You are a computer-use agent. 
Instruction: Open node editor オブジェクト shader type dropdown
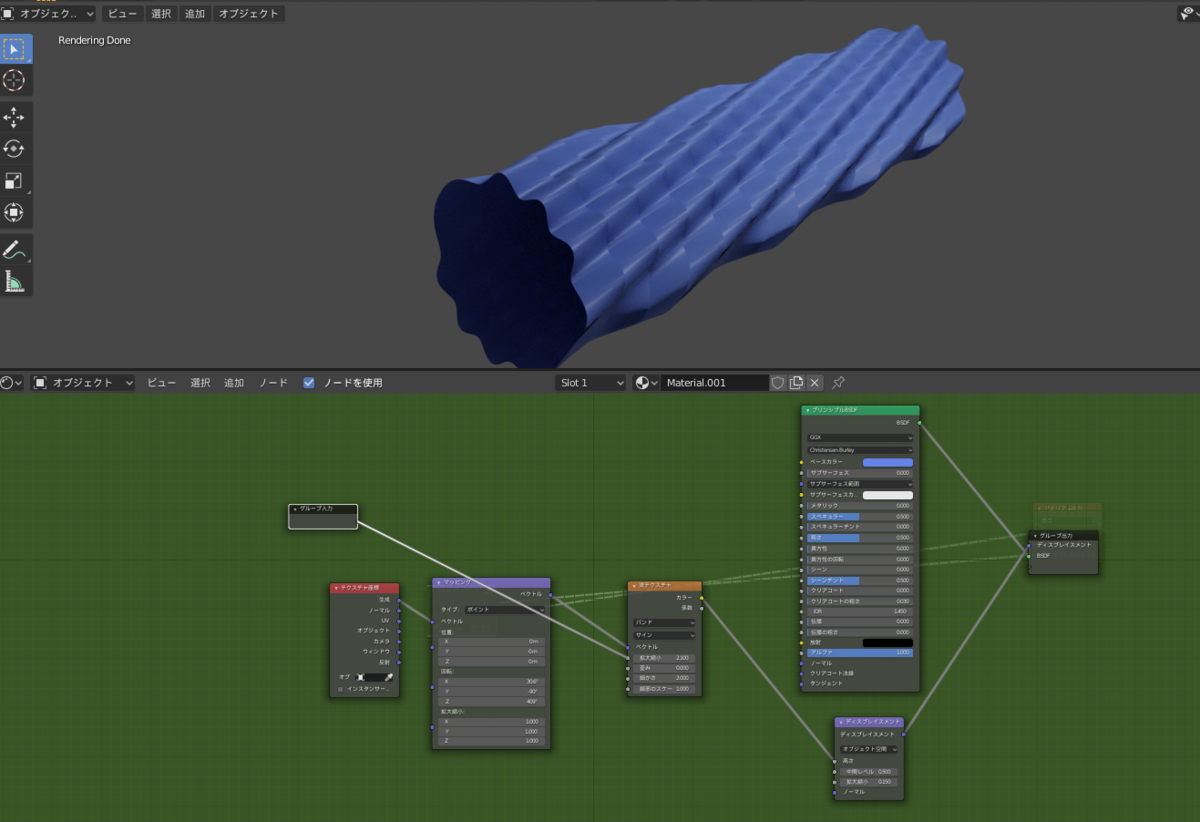click(84, 383)
